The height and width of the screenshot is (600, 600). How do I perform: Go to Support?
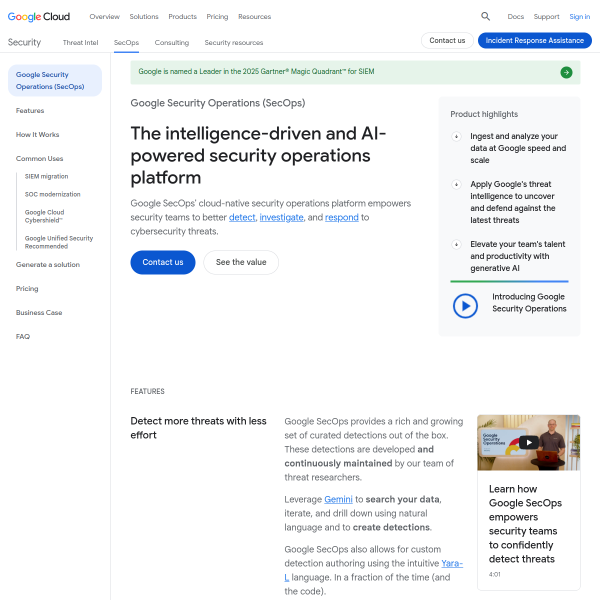[x=546, y=17]
